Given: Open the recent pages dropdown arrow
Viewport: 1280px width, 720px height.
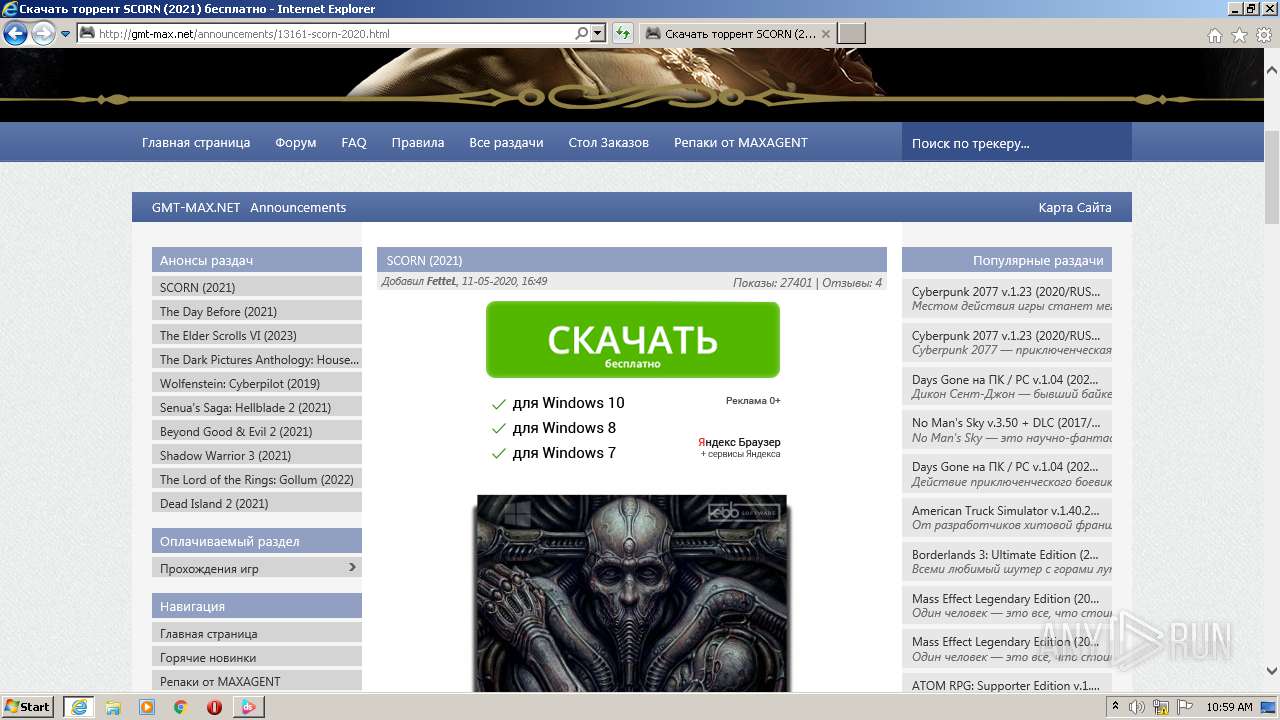Looking at the screenshot, I should (x=66, y=33).
